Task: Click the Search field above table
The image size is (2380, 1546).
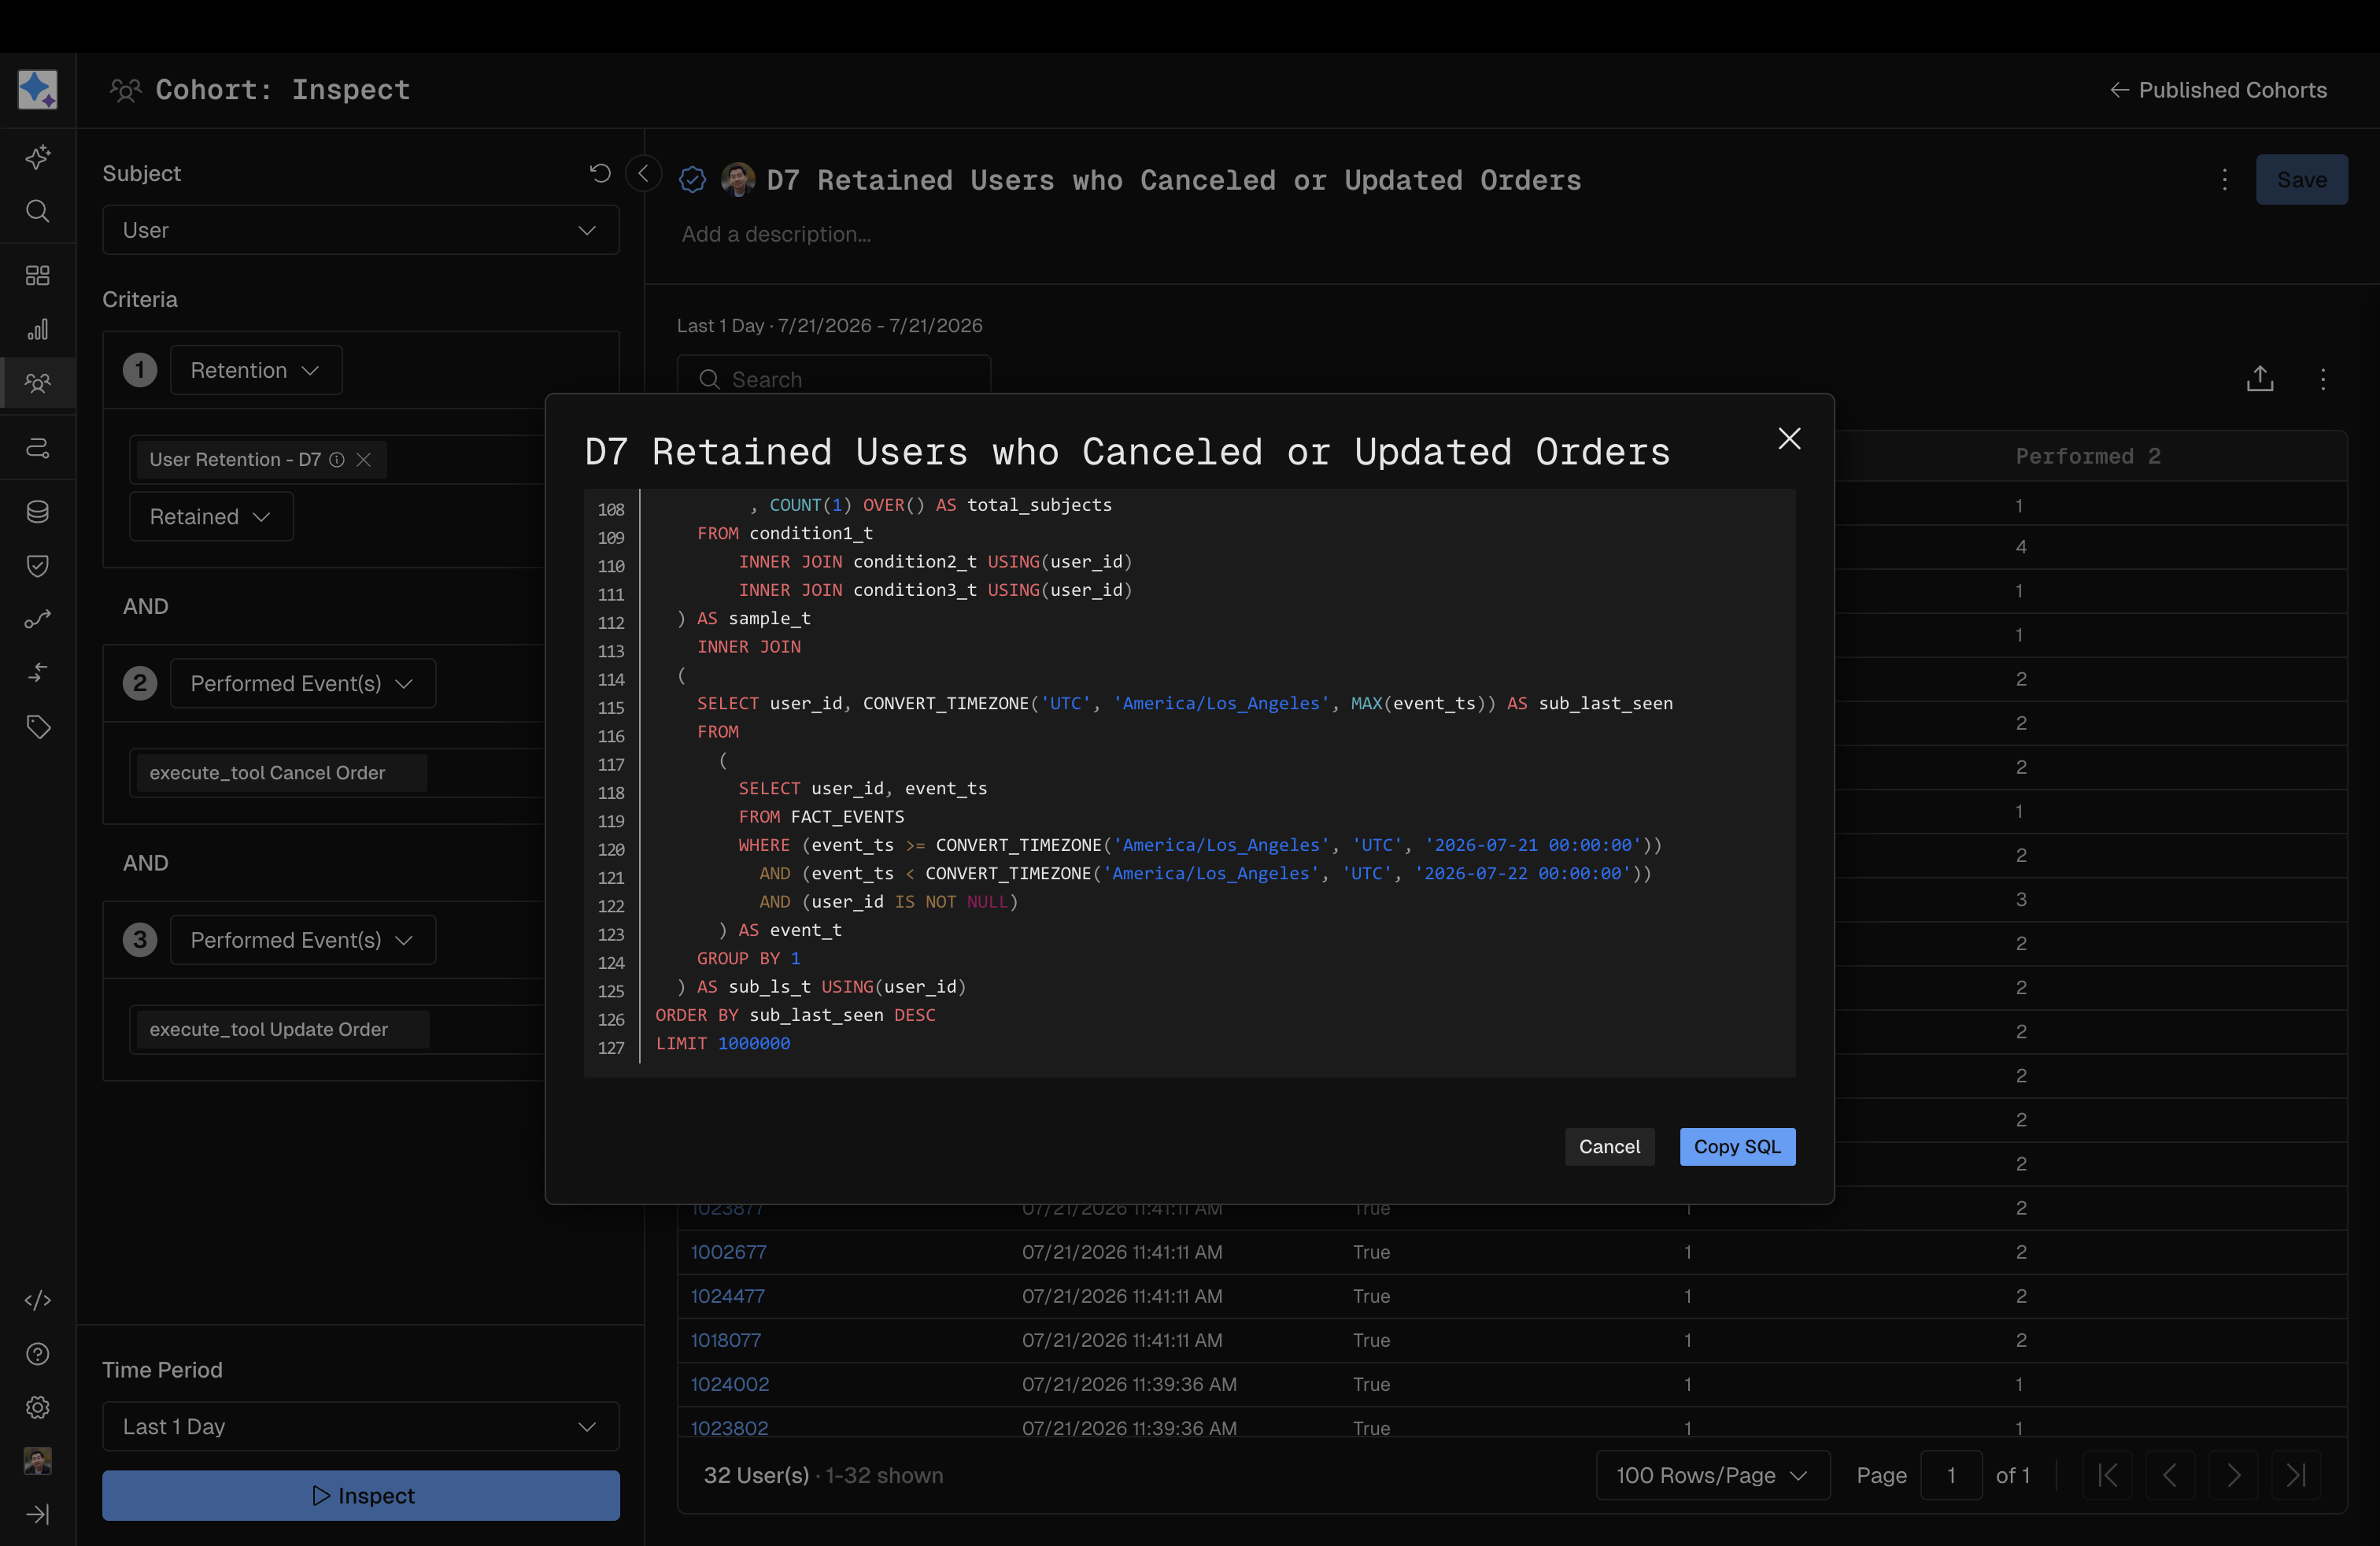Action: click(x=834, y=379)
